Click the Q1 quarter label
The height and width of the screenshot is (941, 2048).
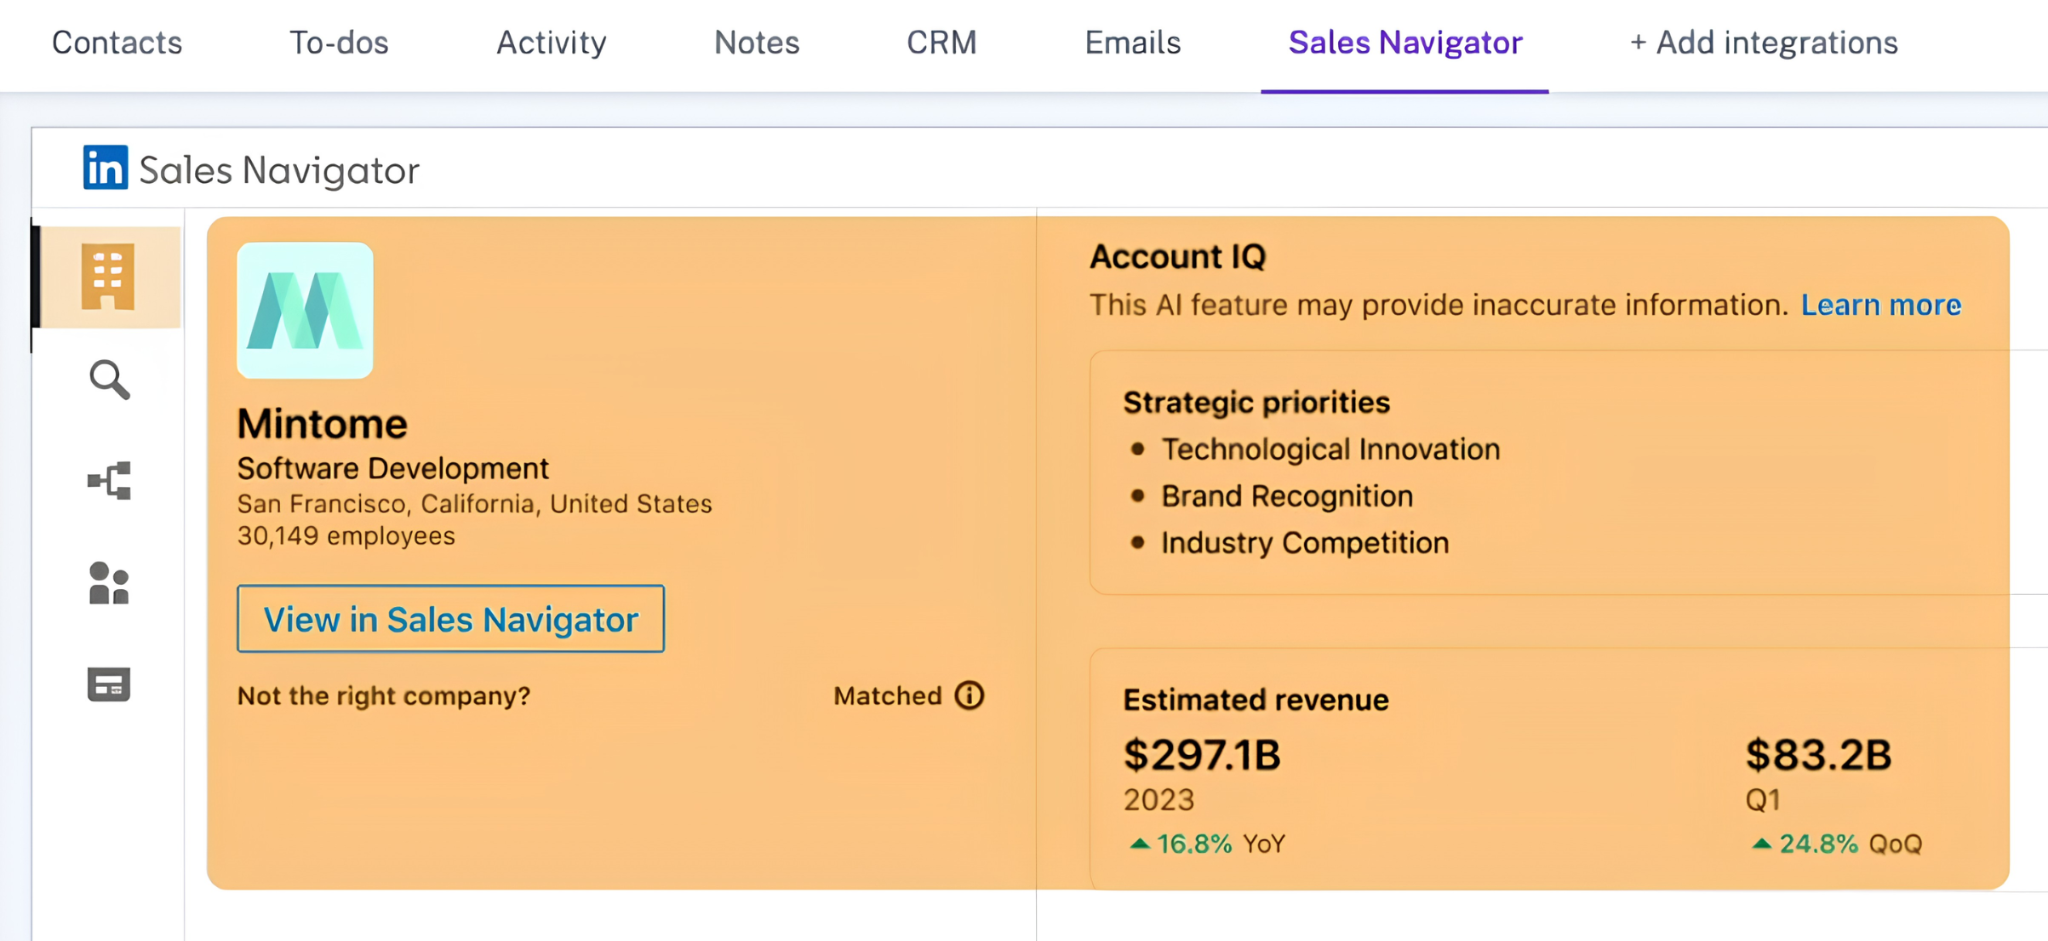[x=1763, y=800]
